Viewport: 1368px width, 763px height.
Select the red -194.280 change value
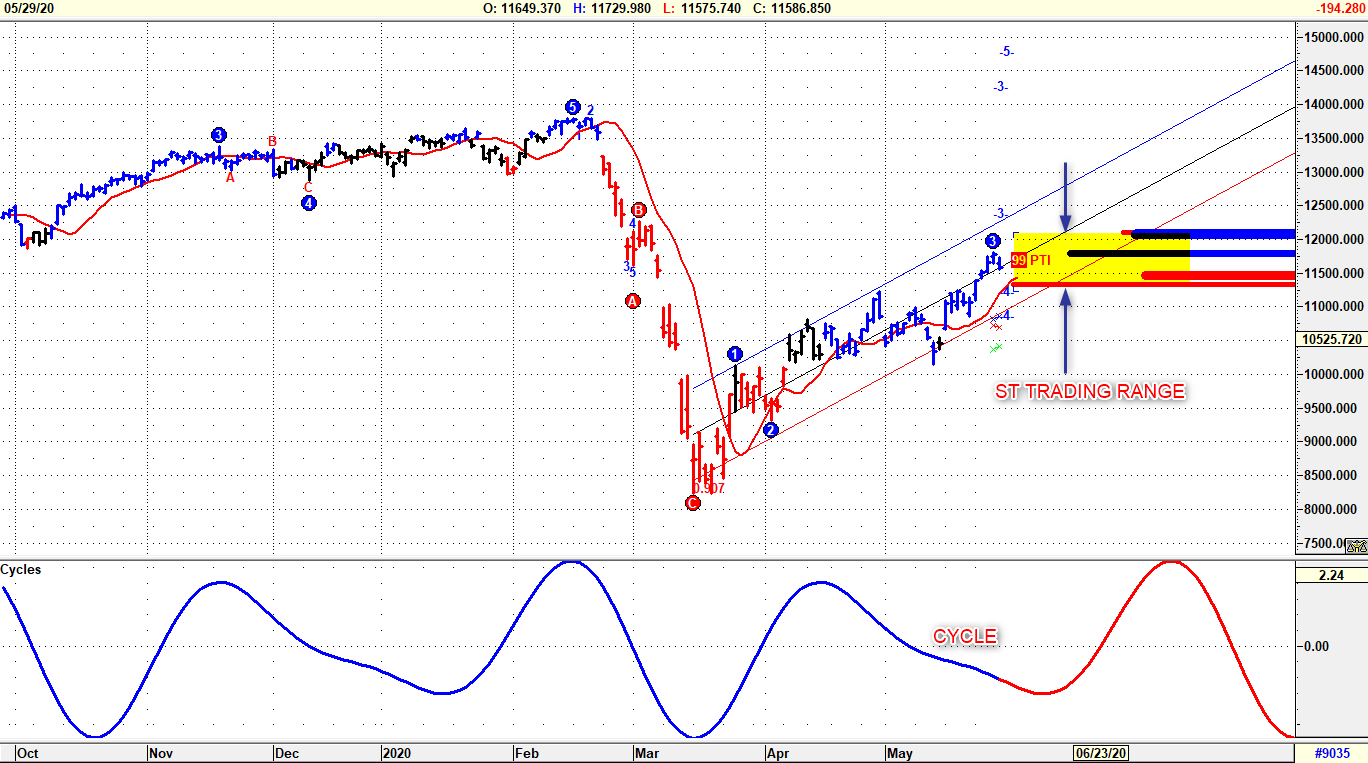click(1341, 8)
